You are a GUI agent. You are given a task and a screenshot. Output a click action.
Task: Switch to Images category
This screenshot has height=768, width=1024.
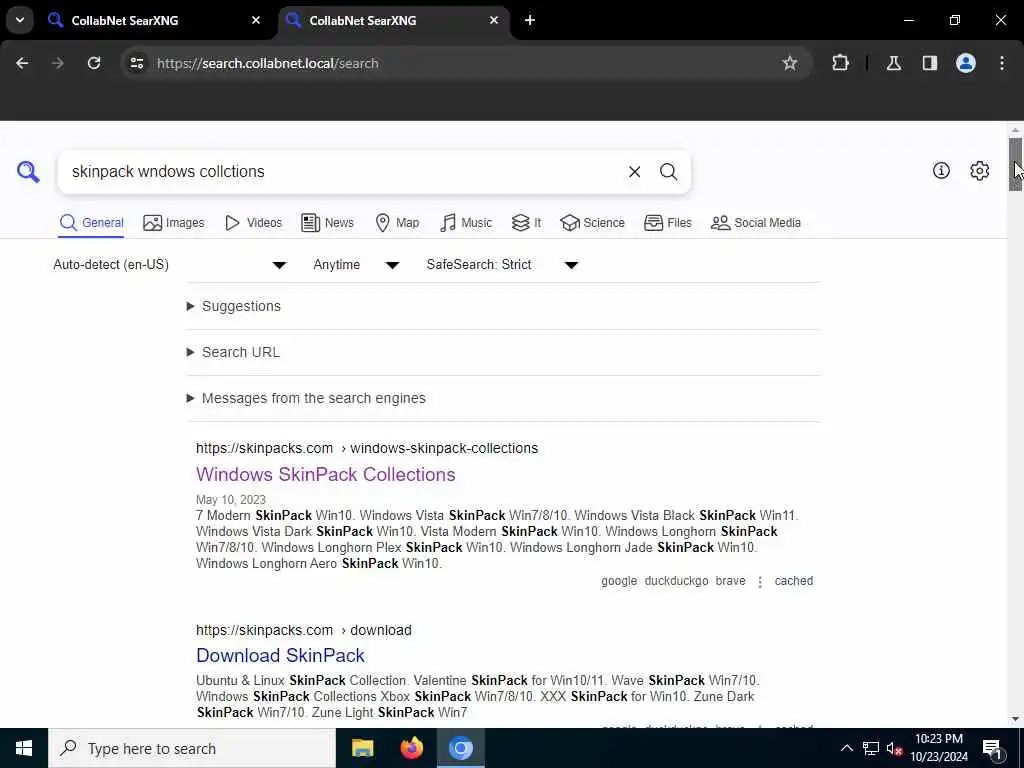click(174, 223)
